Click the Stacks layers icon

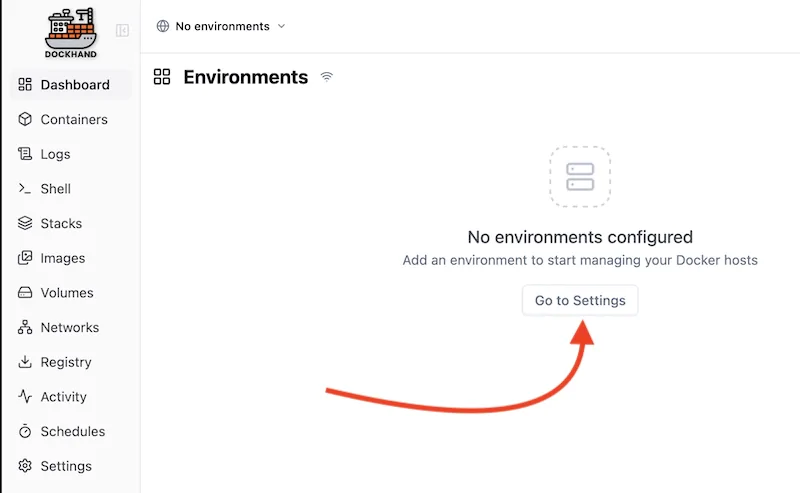click(x=25, y=224)
